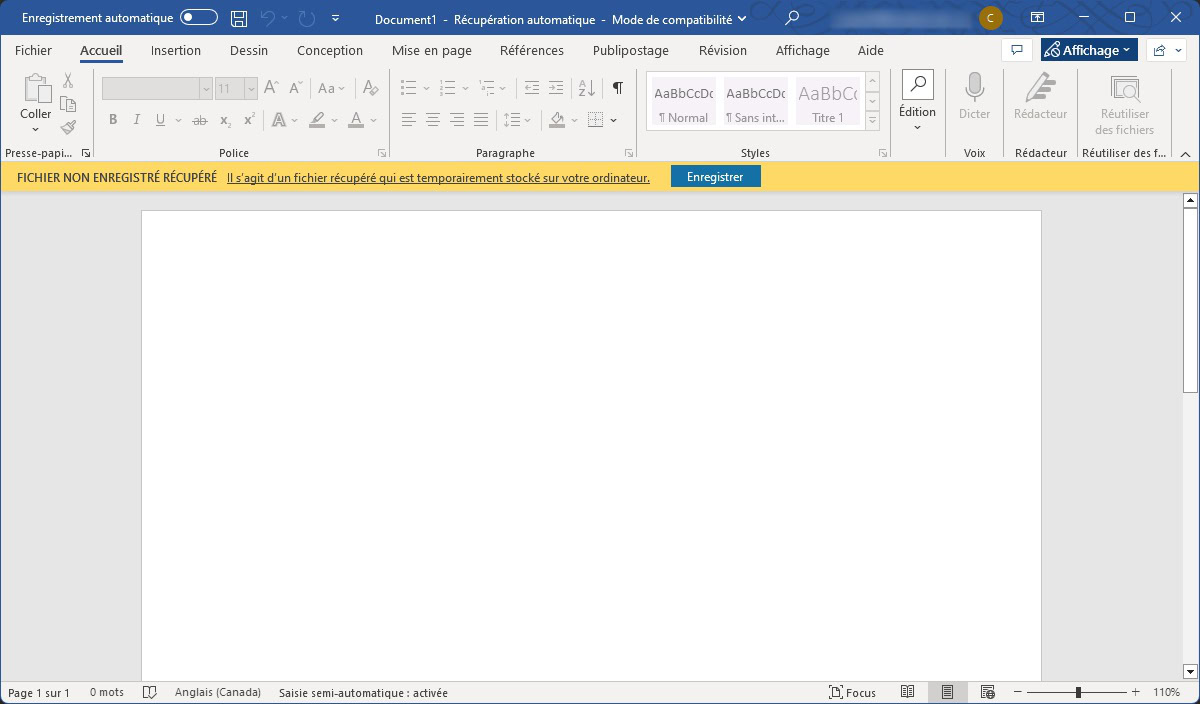Viewport: 1200px width, 704px height.
Task: Toggle Enregistrement automatique switch
Action: pos(199,18)
